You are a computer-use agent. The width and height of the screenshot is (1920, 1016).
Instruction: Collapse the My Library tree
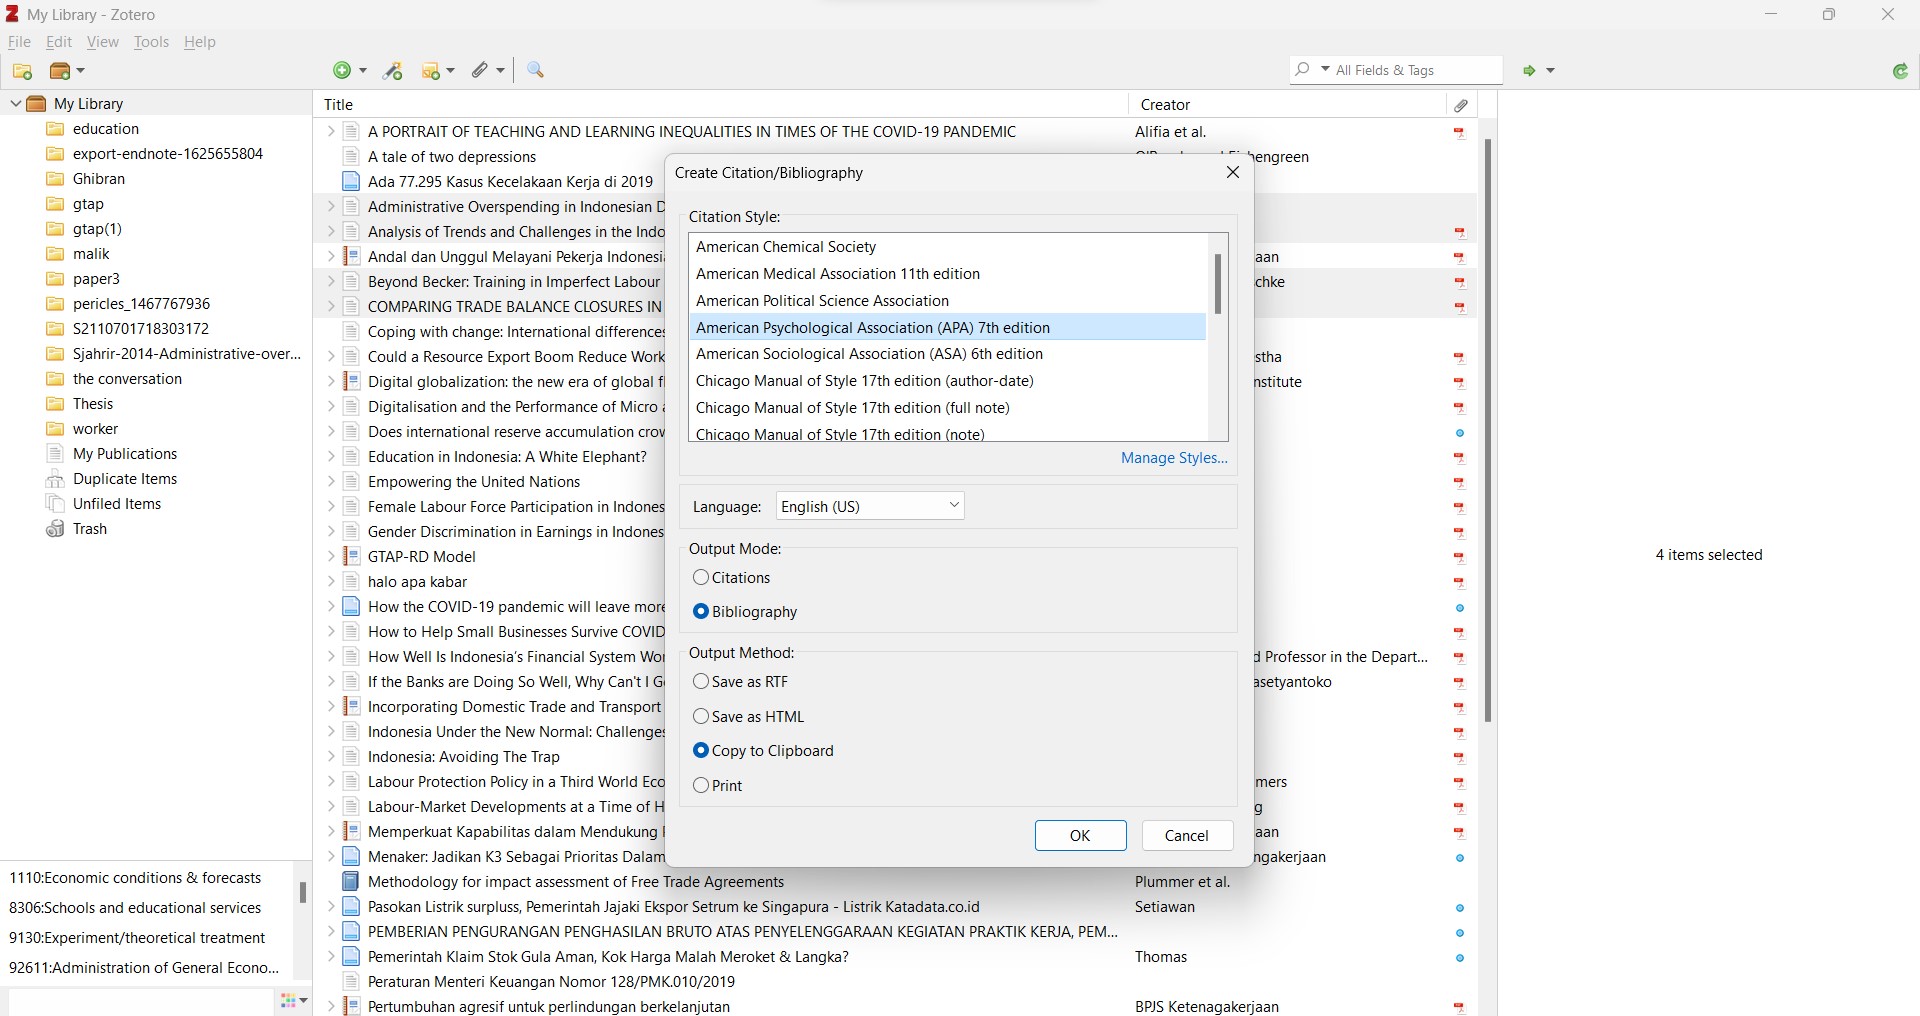pos(16,104)
